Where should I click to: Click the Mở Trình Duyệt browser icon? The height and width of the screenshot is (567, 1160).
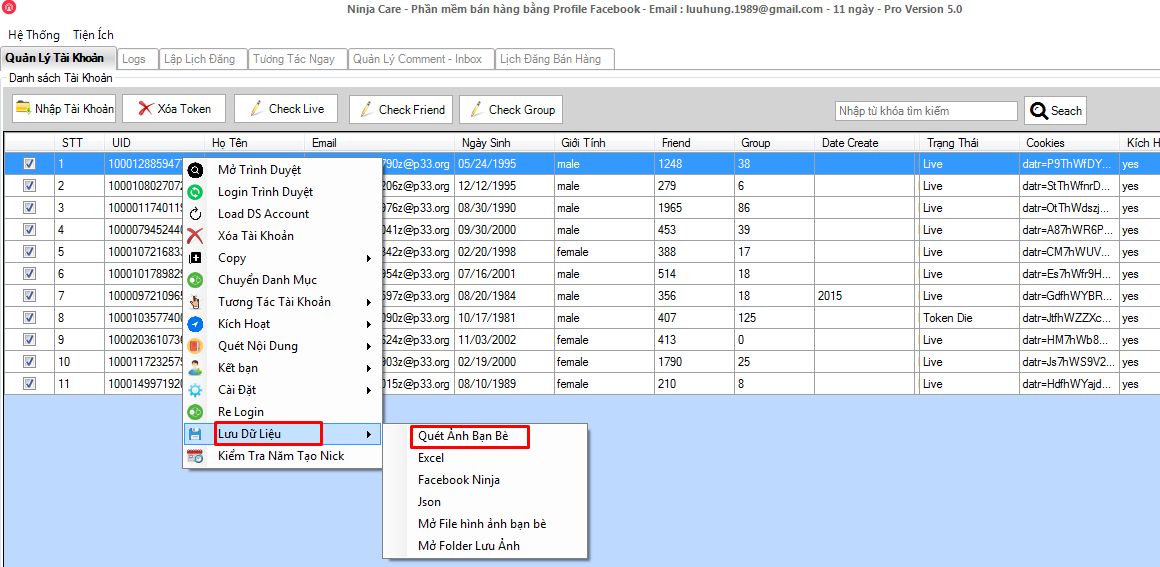coord(195,170)
